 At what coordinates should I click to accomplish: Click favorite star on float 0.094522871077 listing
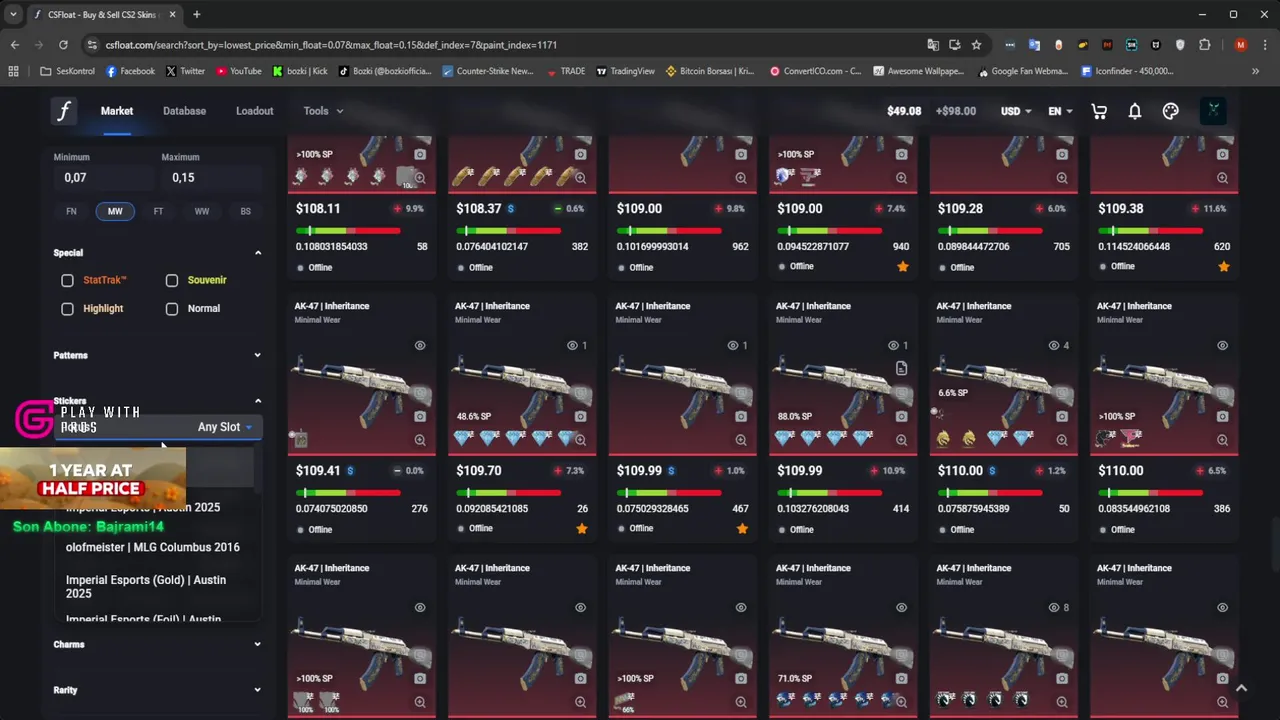pos(903,267)
